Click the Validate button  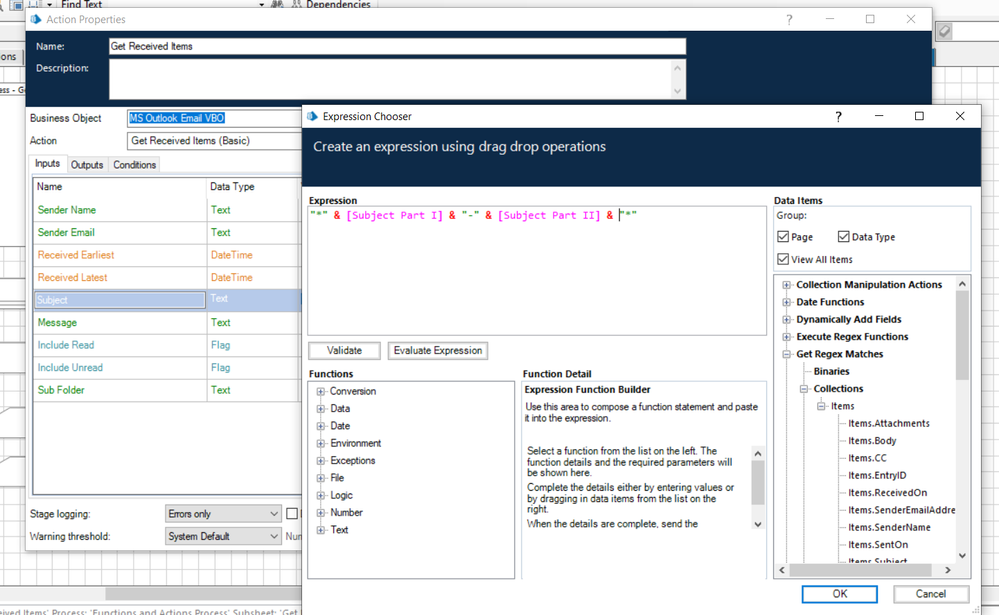click(344, 351)
